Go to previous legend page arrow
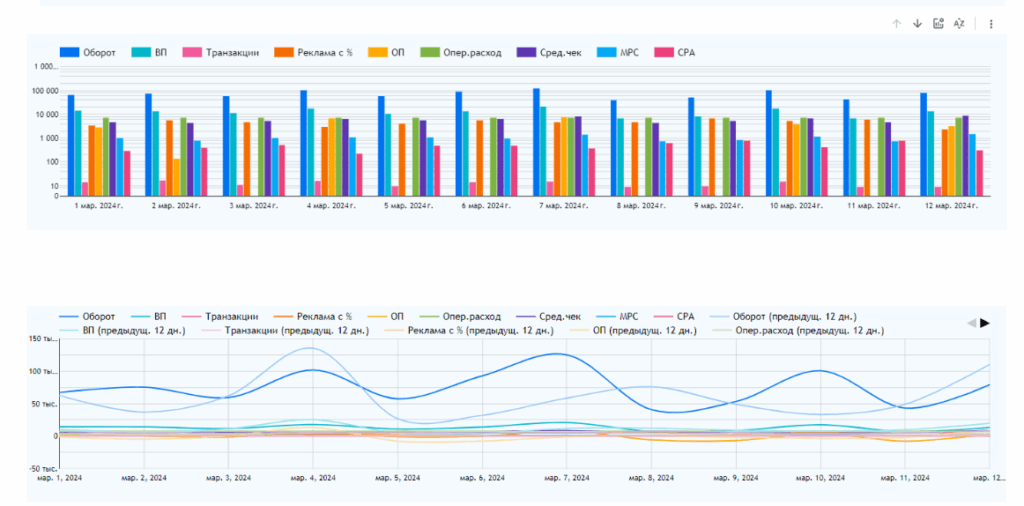The image size is (1024, 506). click(x=970, y=322)
